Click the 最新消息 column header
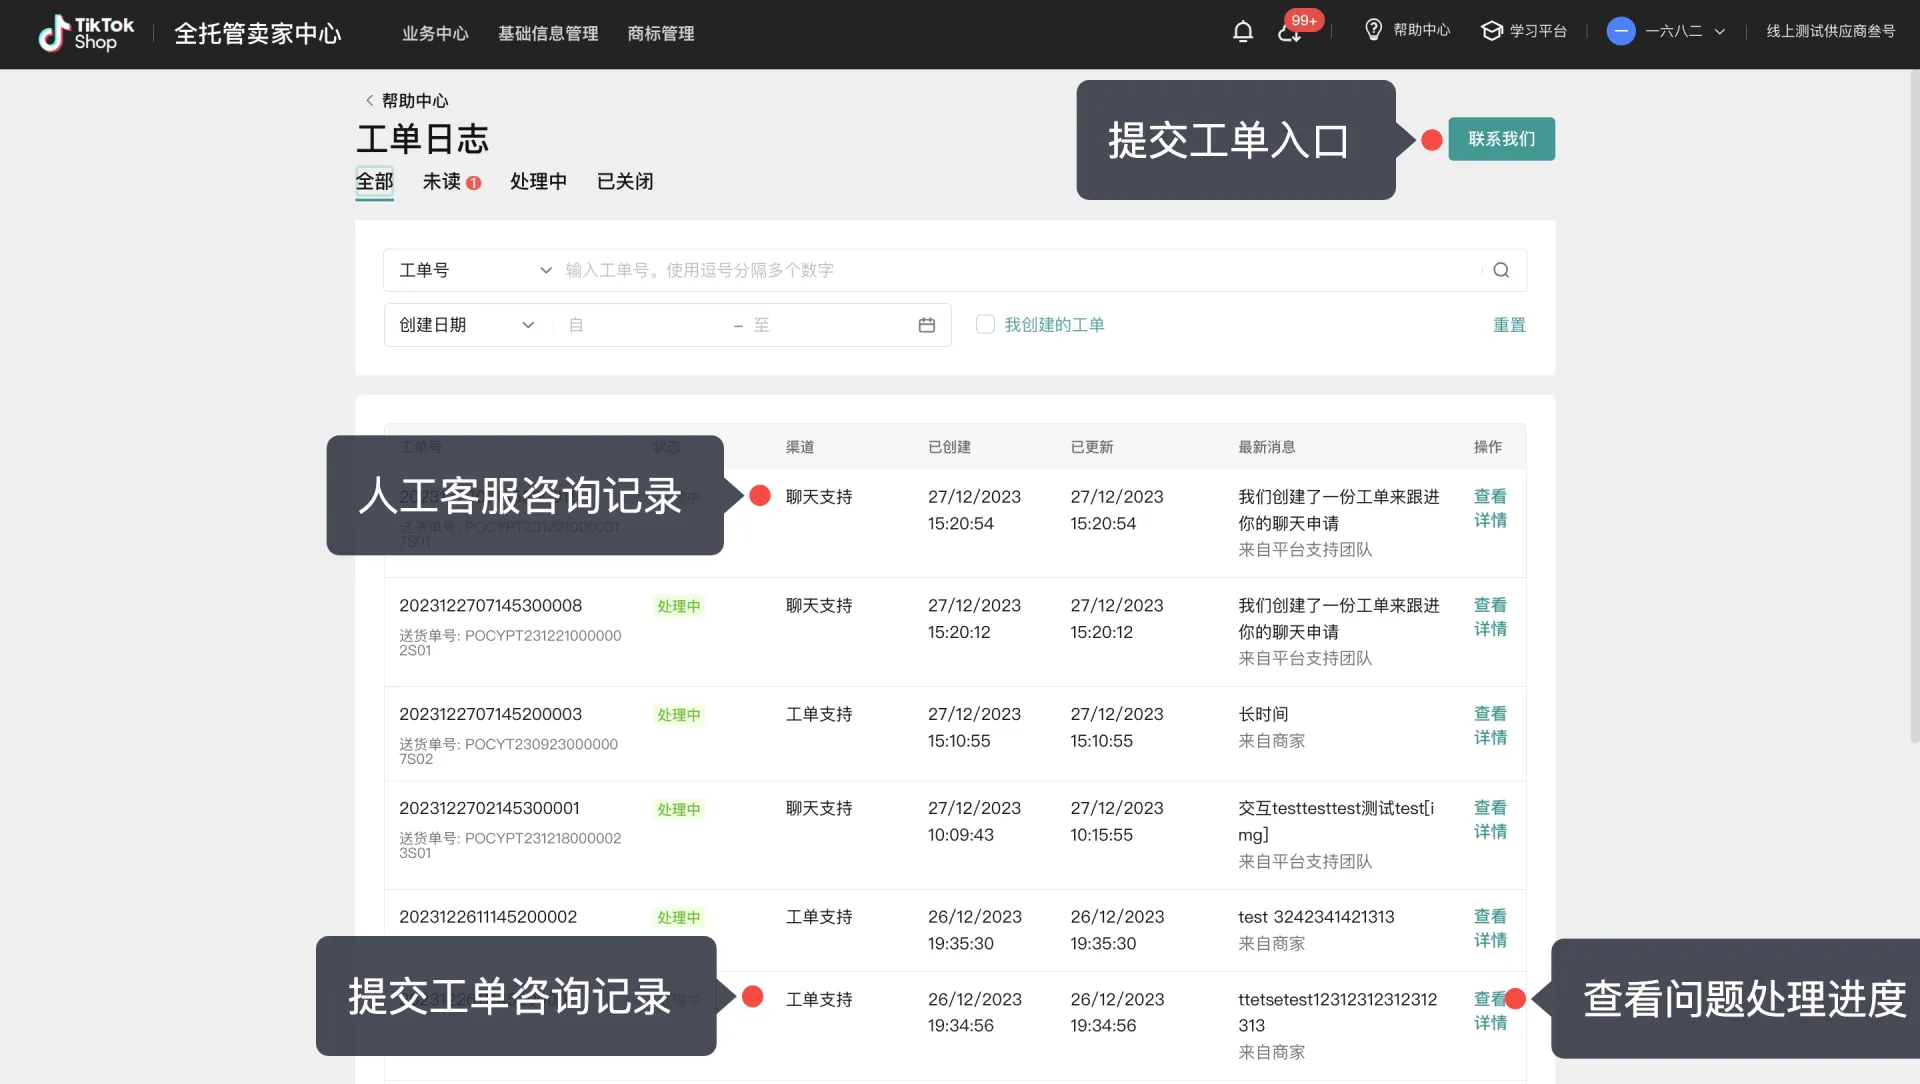This screenshot has width=1920, height=1084. [1266, 447]
